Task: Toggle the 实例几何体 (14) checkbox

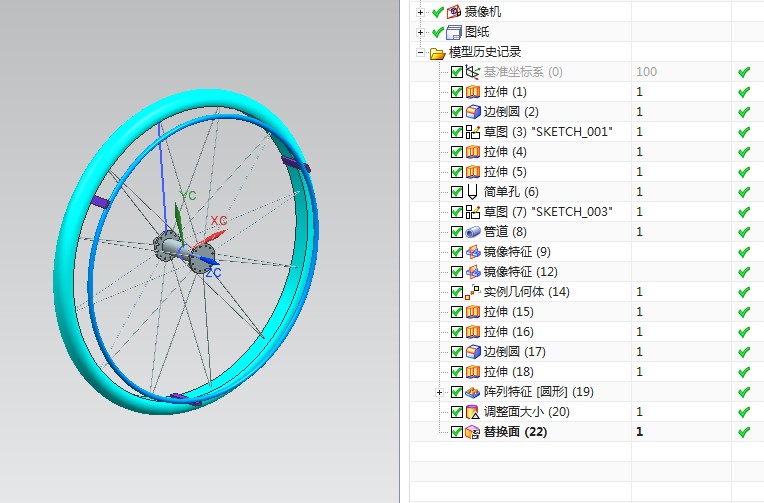Action: [457, 292]
